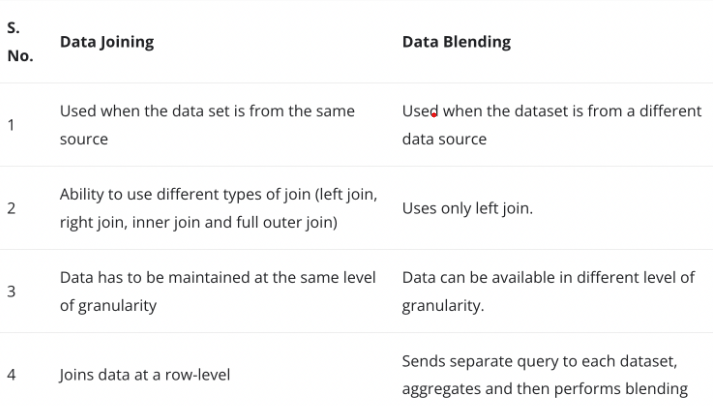Viewport: 713px width, 406px height.
Task: Click 'Used when the dataset is from a different' text
Action: pyautogui.click(x=551, y=111)
